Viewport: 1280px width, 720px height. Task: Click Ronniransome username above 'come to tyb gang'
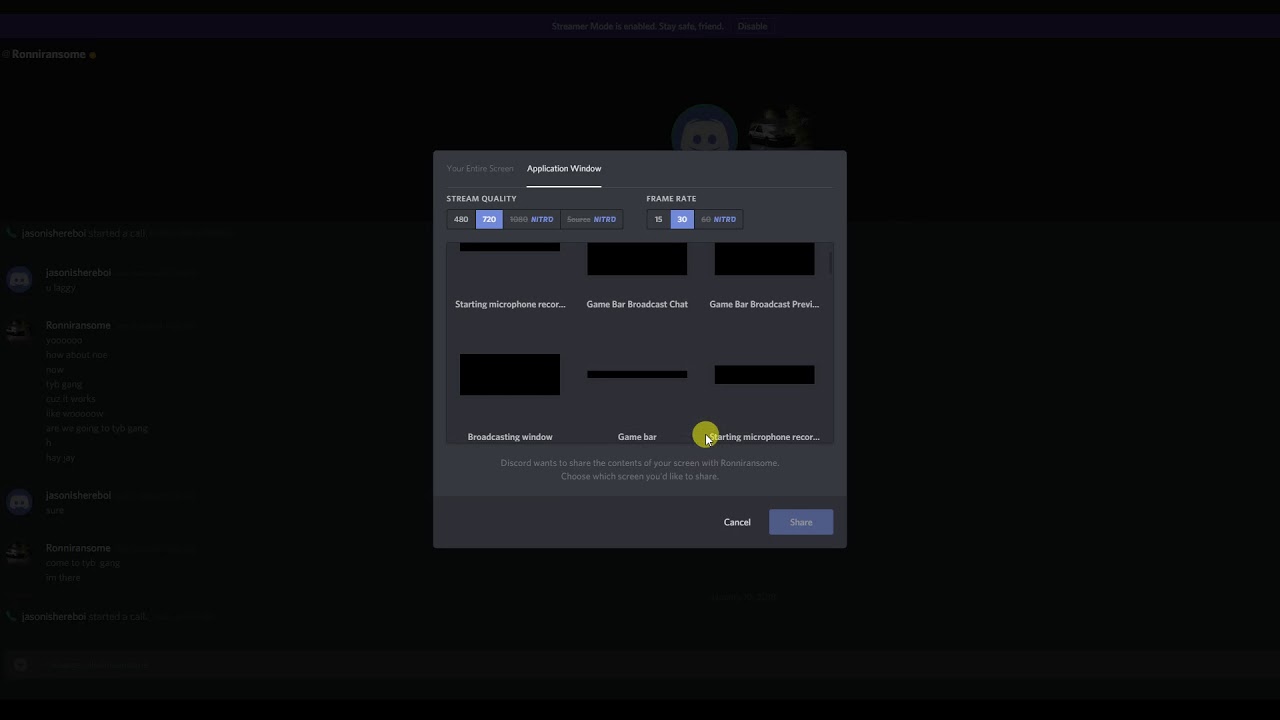[78, 548]
